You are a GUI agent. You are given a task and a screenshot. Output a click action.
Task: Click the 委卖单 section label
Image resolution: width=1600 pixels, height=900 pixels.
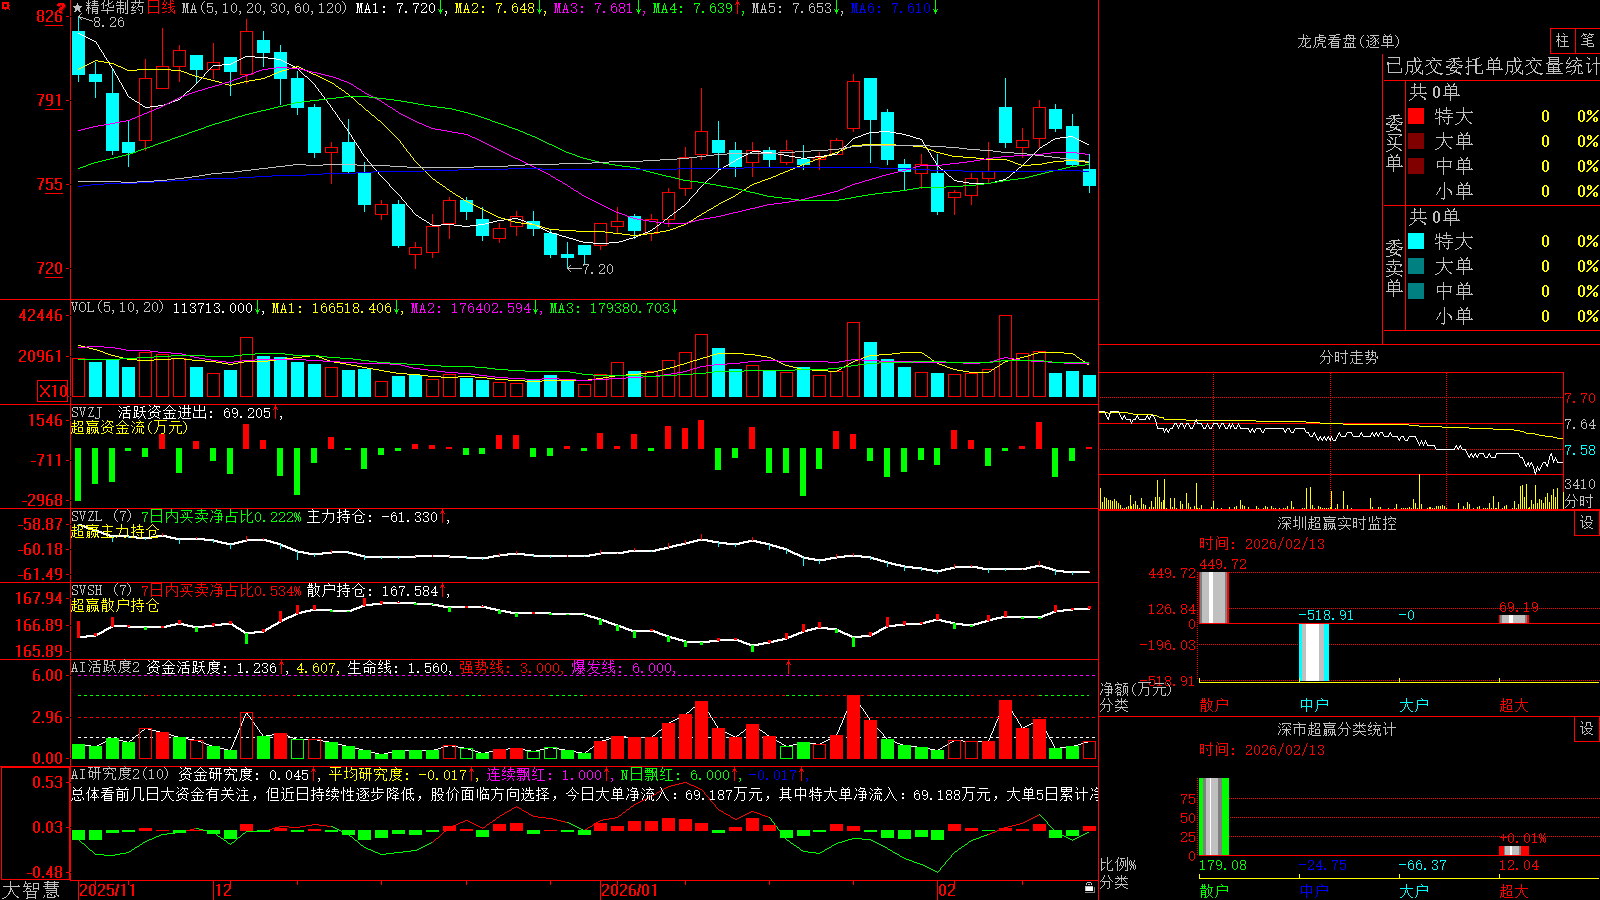(x=1394, y=267)
